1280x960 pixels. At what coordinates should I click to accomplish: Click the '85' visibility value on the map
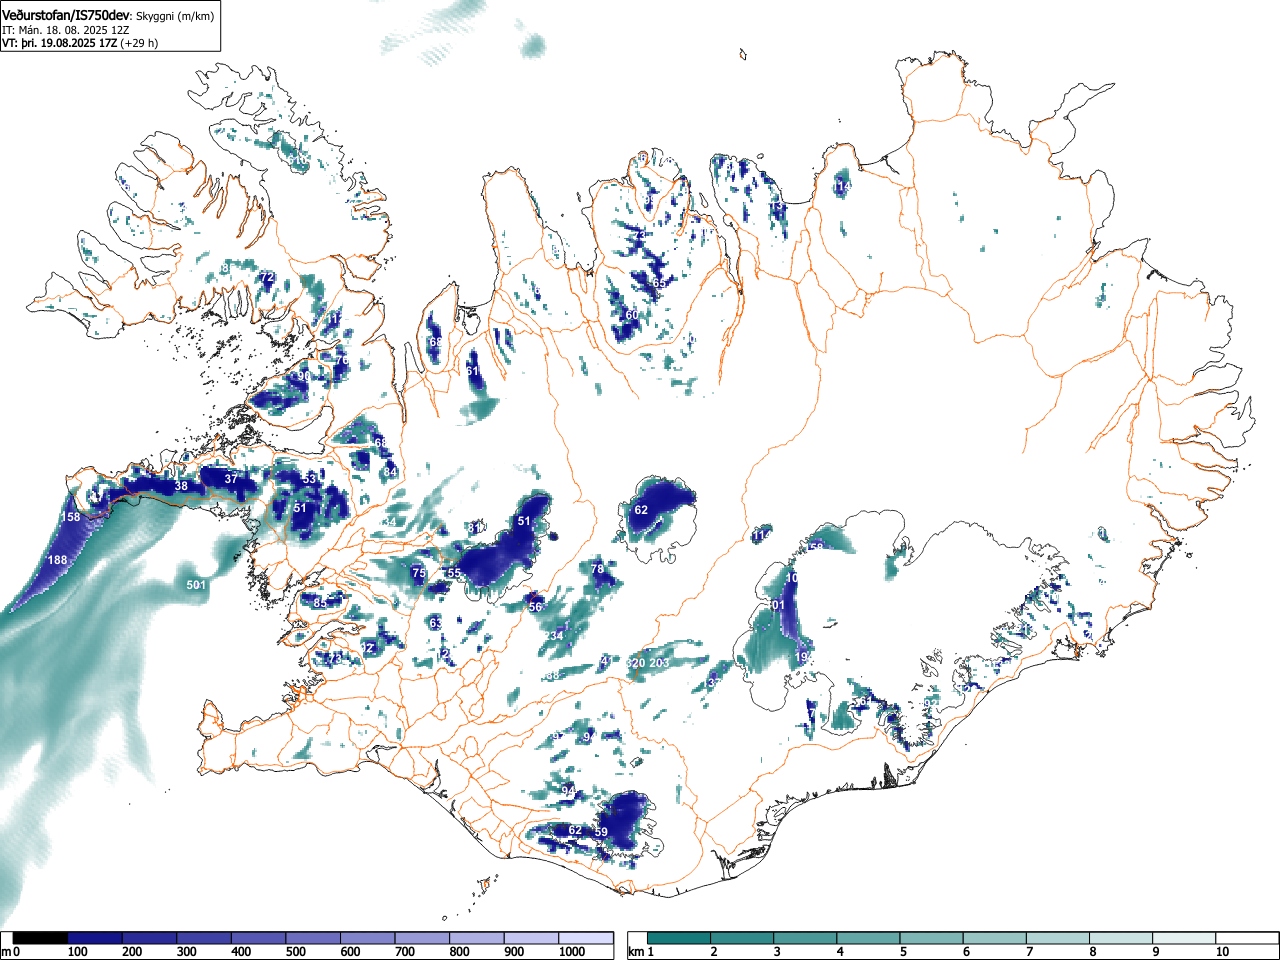320,603
